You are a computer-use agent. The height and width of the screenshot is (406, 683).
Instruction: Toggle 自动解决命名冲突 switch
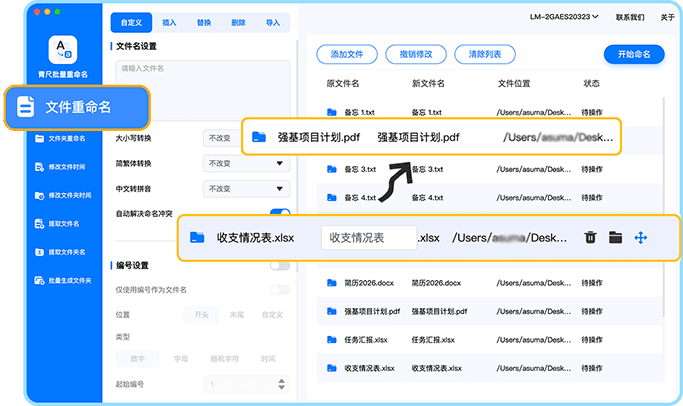pyautogui.click(x=280, y=213)
